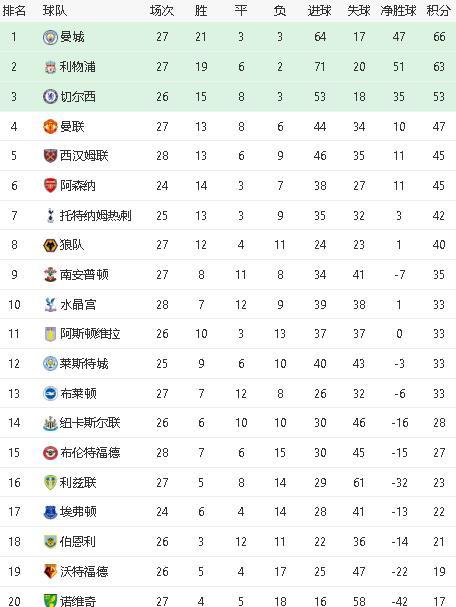
Task: Open the 南安普顿 team name link
Action: [84, 275]
